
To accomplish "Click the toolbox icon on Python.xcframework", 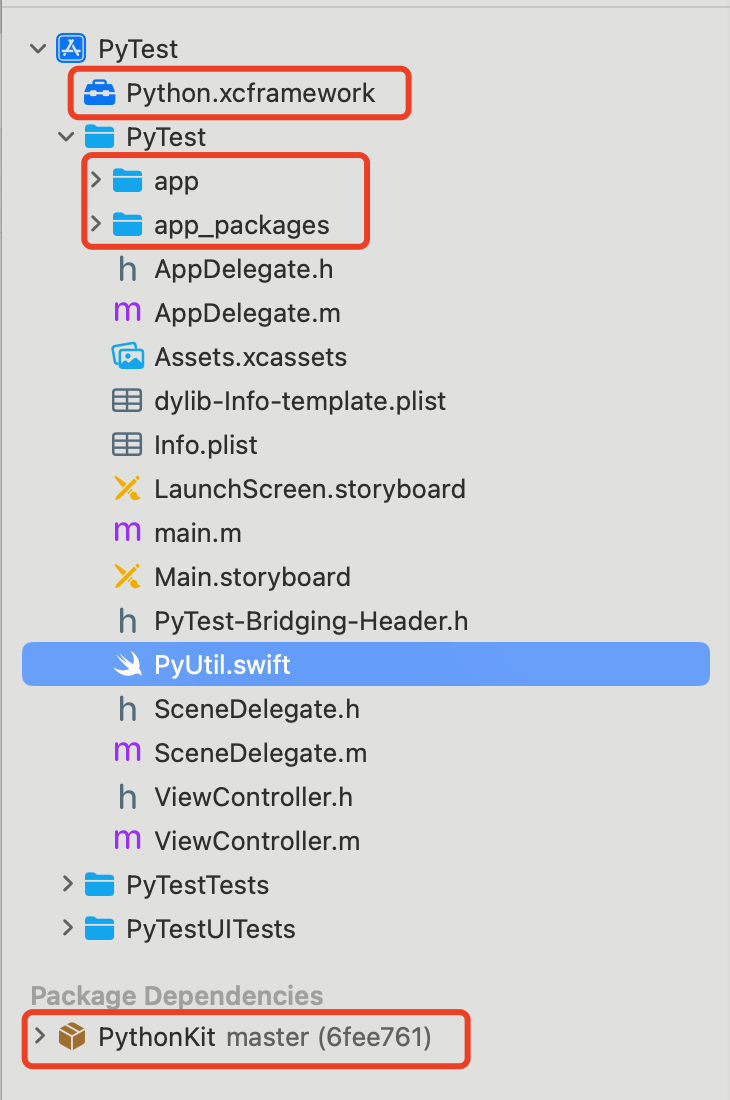I will [x=99, y=92].
